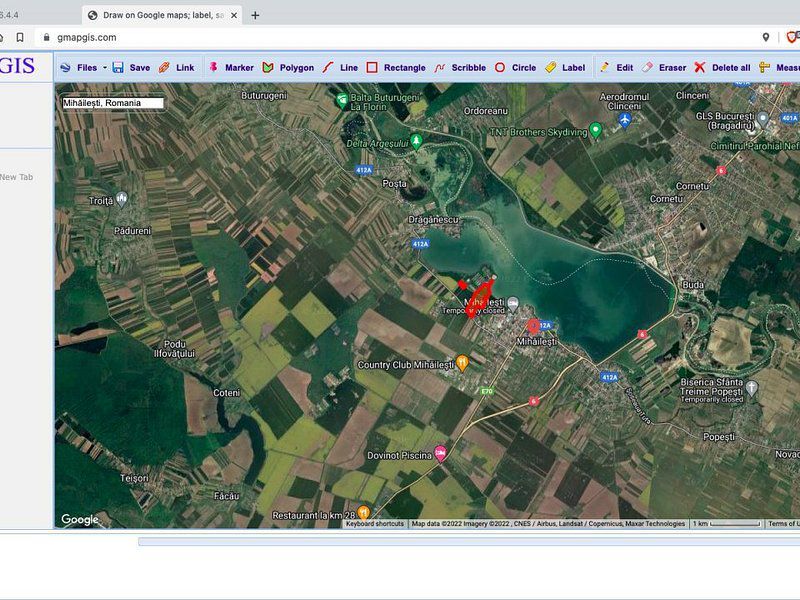Screen dimensions: 800x600
Task: Choose the Label tool
Action: (565, 68)
